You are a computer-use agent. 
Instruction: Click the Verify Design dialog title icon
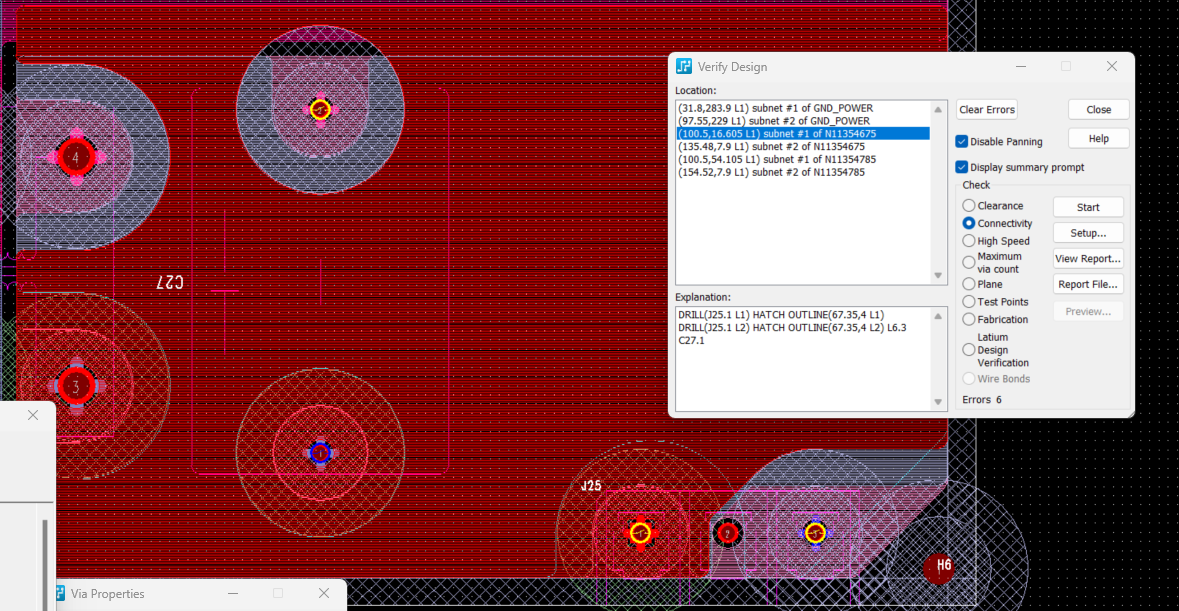[x=683, y=66]
